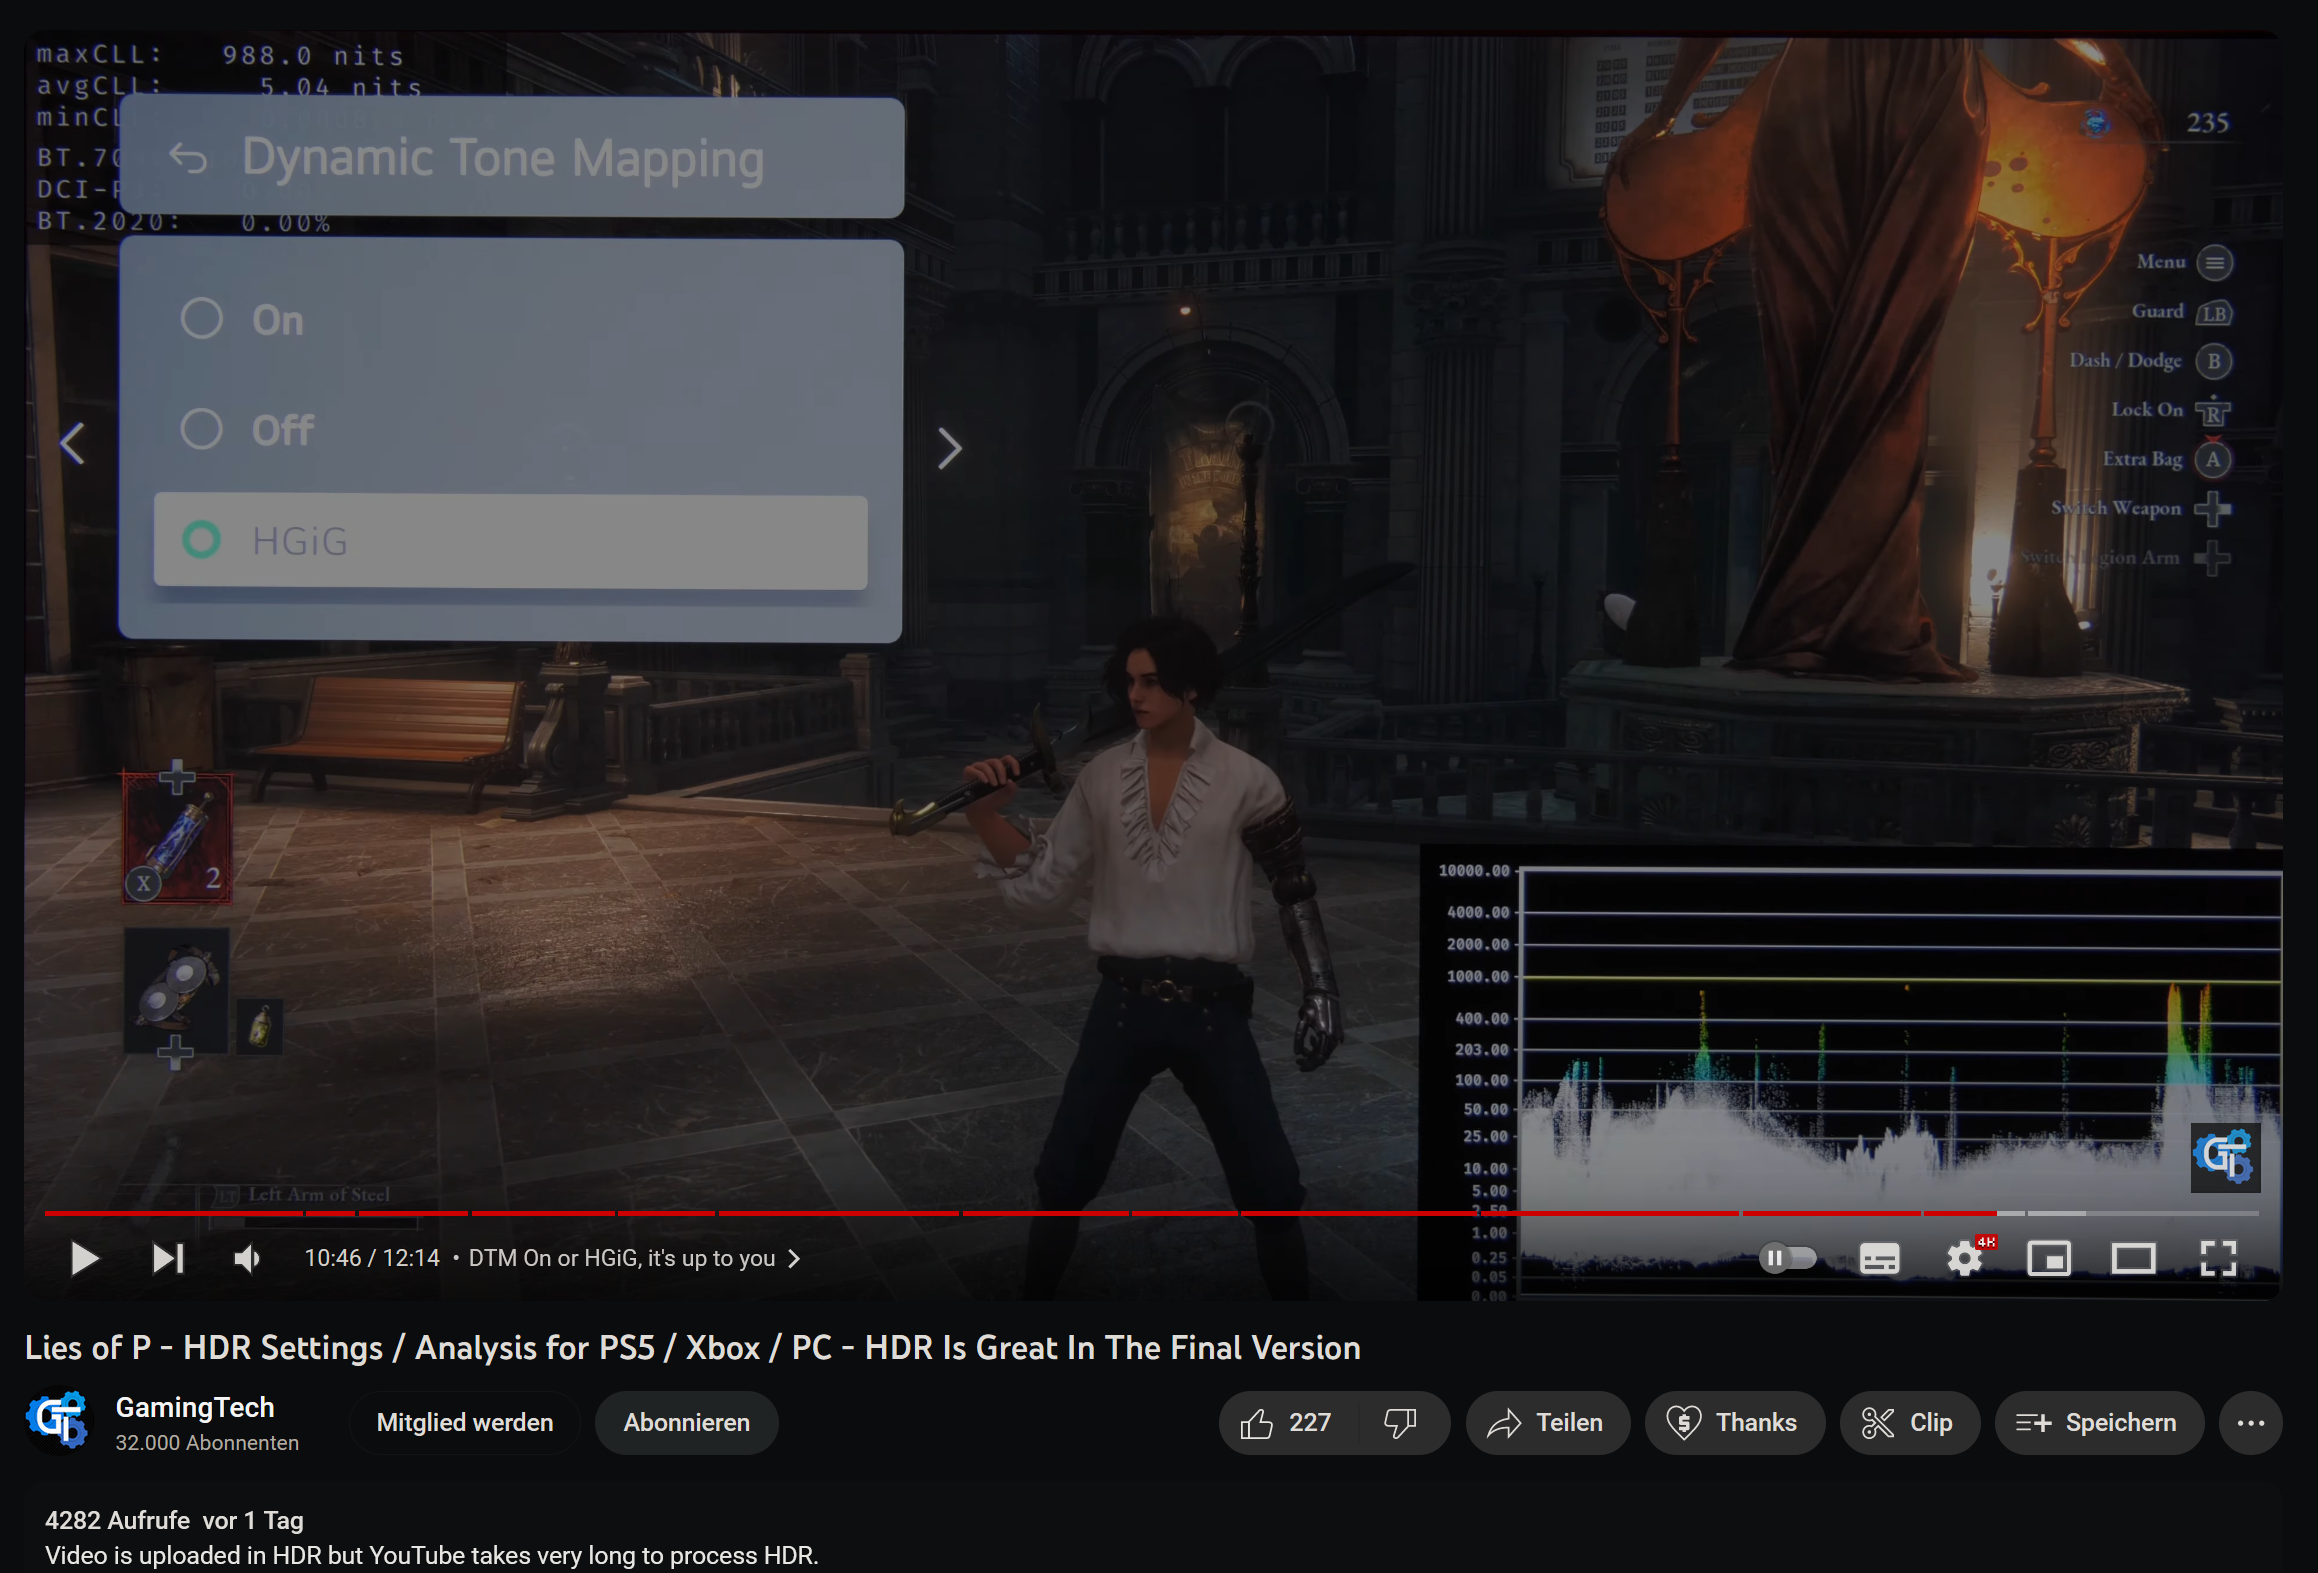Mute the video audio
Screen dimensions: 2318x1573
click(x=251, y=1257)
